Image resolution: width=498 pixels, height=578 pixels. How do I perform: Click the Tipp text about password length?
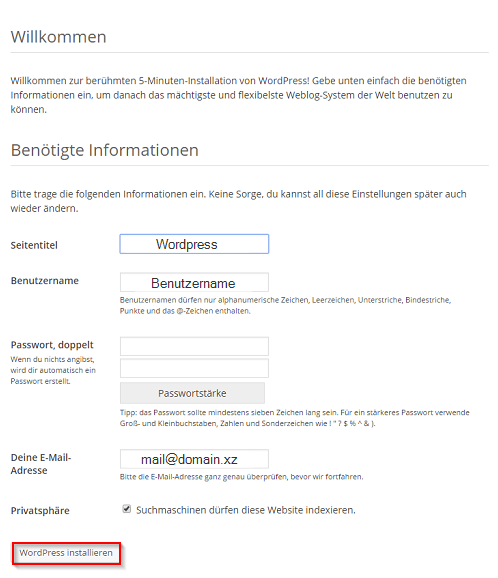coord(295,418)
